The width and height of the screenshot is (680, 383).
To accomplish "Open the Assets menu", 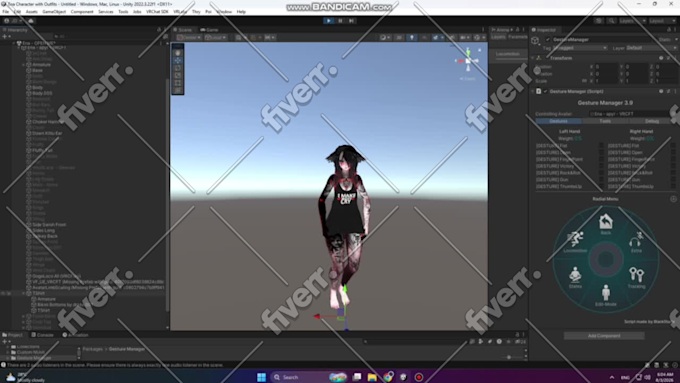I will pos(32,12).
